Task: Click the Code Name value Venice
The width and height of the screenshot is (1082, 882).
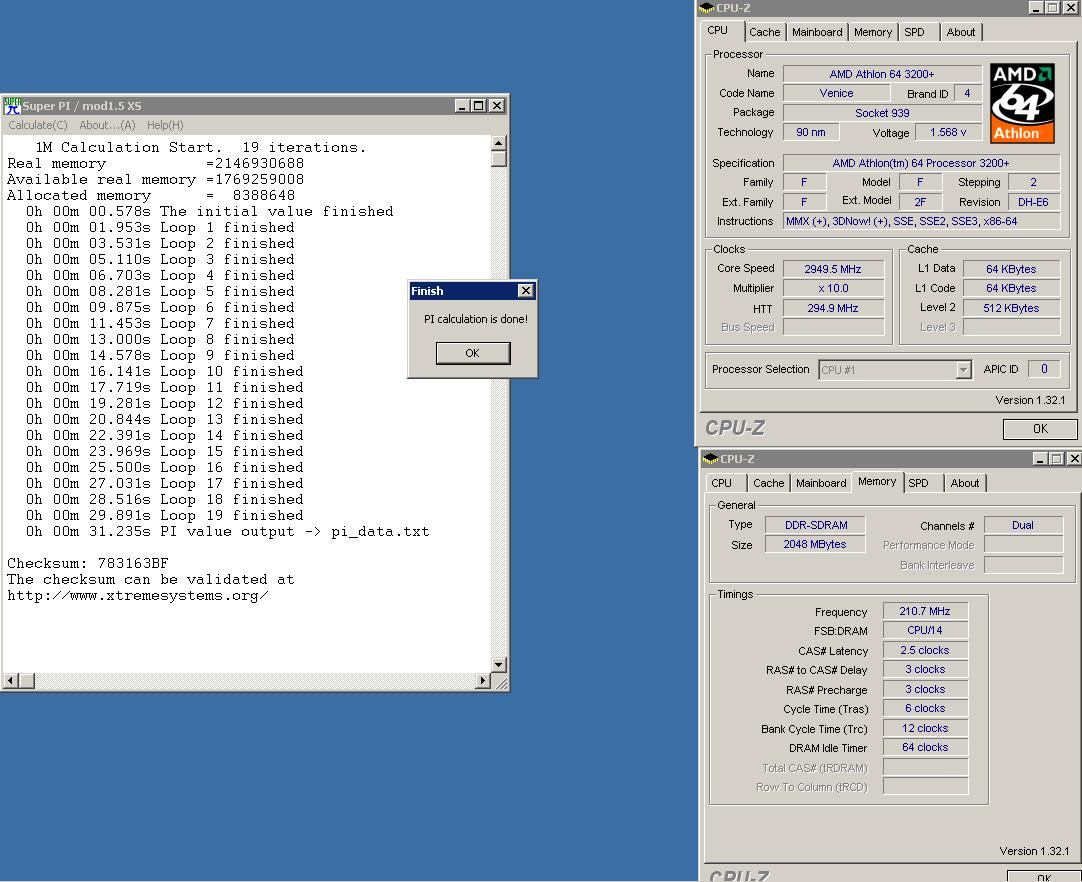Action: tap(836, 93)
